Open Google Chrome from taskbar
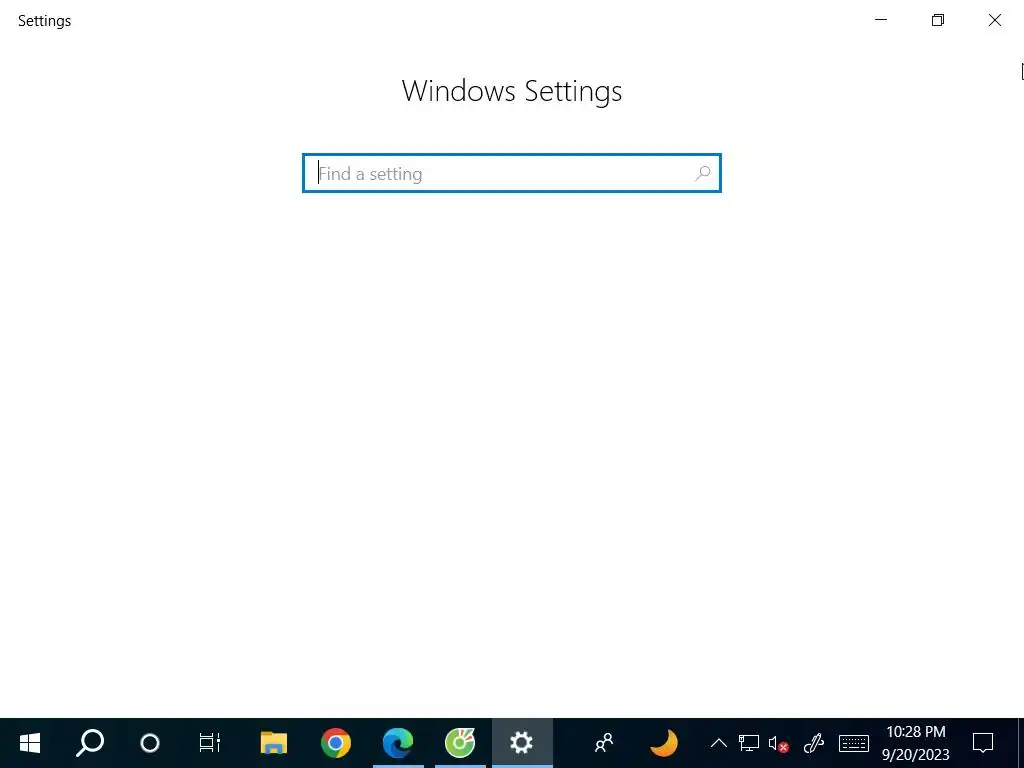1024x768 pixels. coord(336,743)
